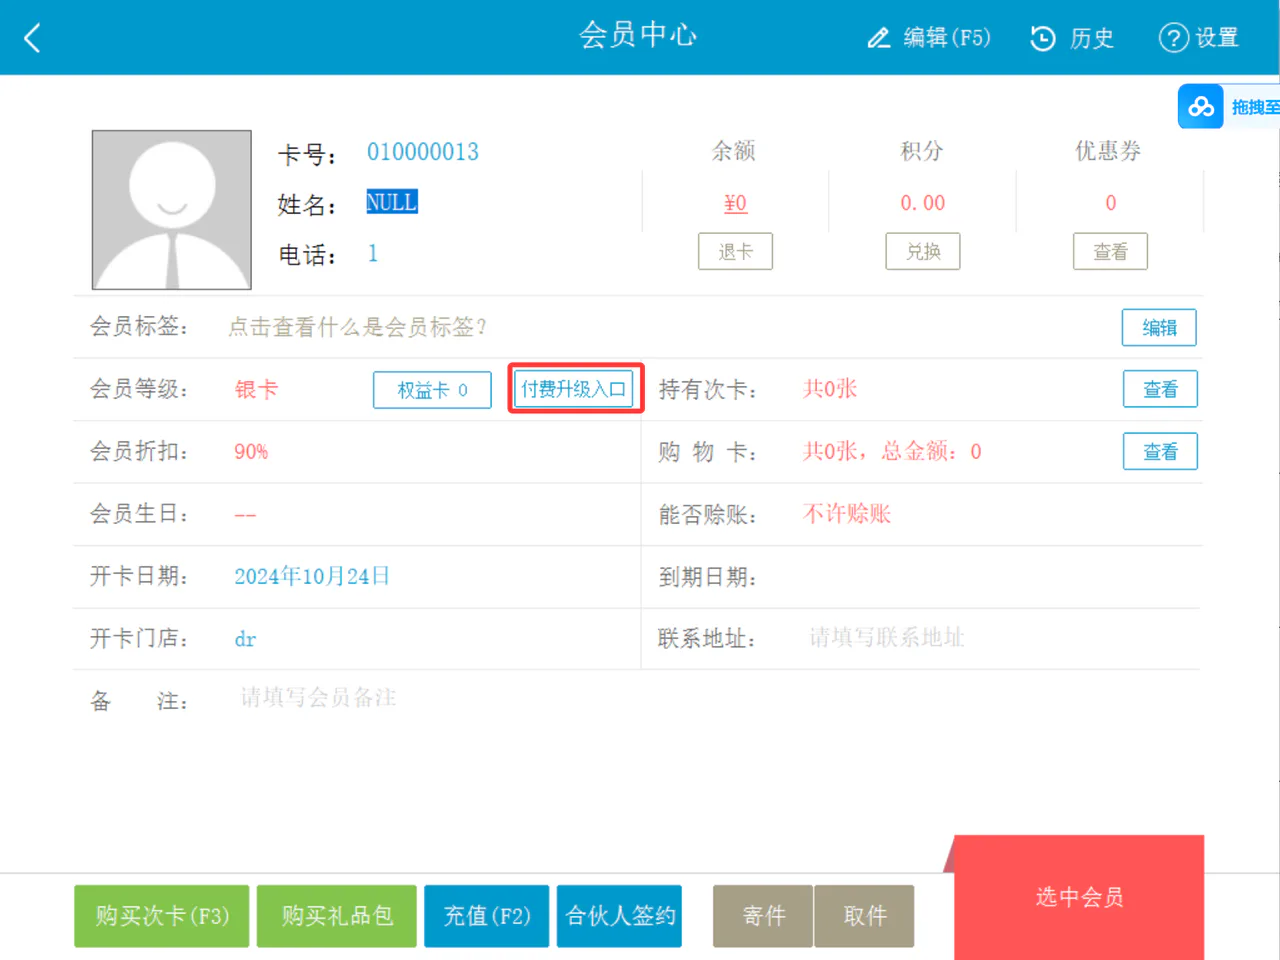Screen dimensions: 1280x960
Task: Click the 历史 label in the header
Action: pos(1092,38)
